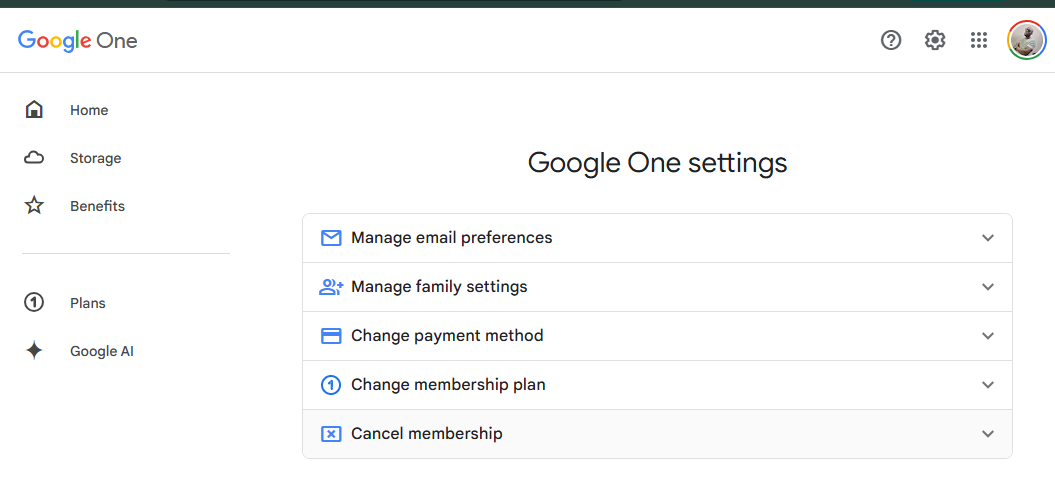Click the Google One logo
Image resolution: width=1055 pixels, height=502 pixels.
(x=78, y=40)
